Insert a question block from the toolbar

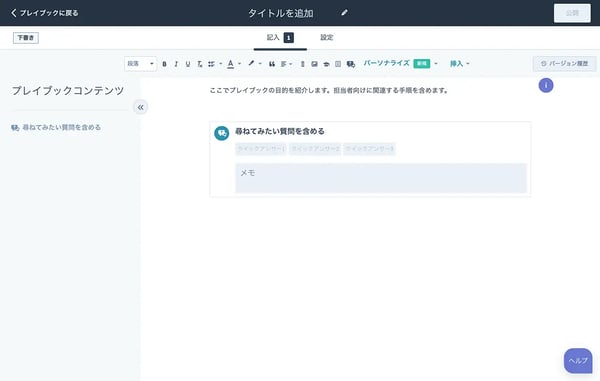351,64
